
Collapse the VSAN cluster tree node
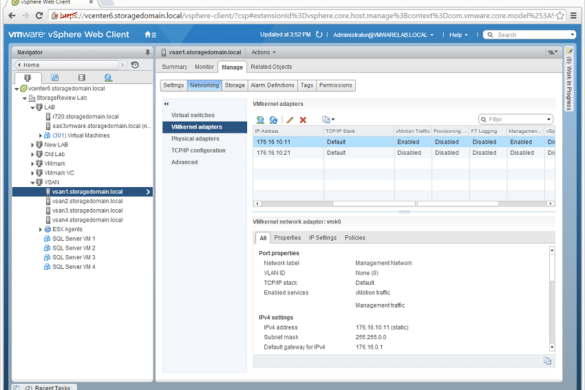32,182
